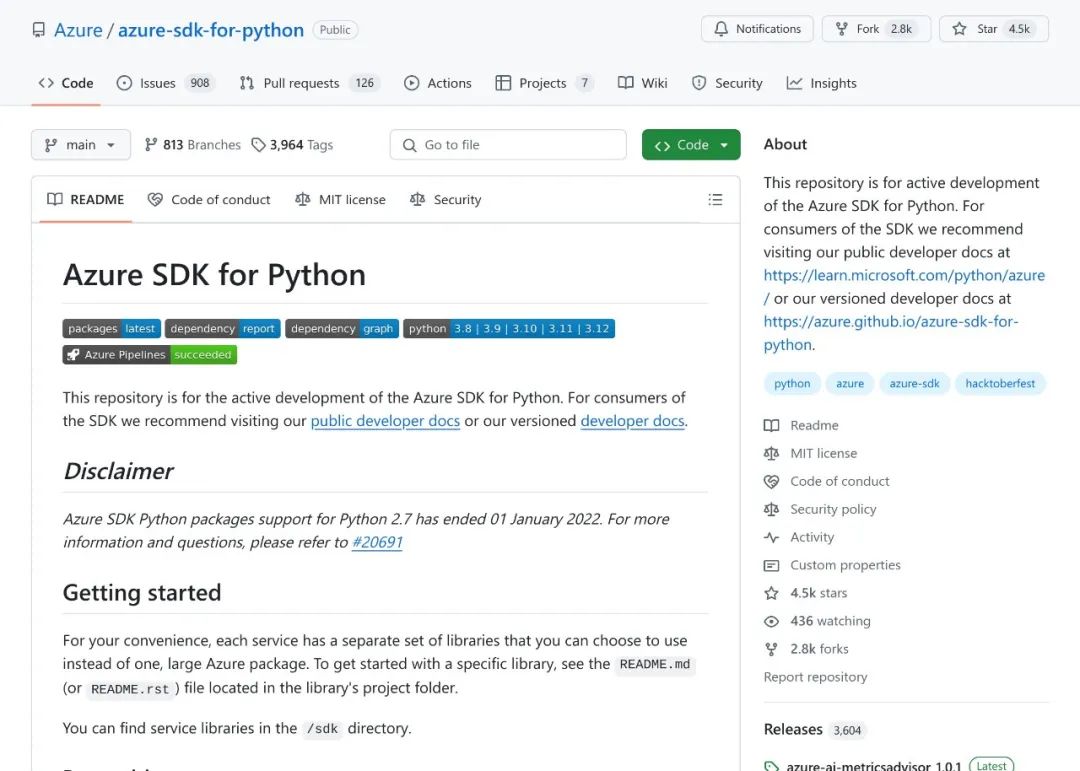
Task: Click the dependency report badge
Action: coord(222,329)
